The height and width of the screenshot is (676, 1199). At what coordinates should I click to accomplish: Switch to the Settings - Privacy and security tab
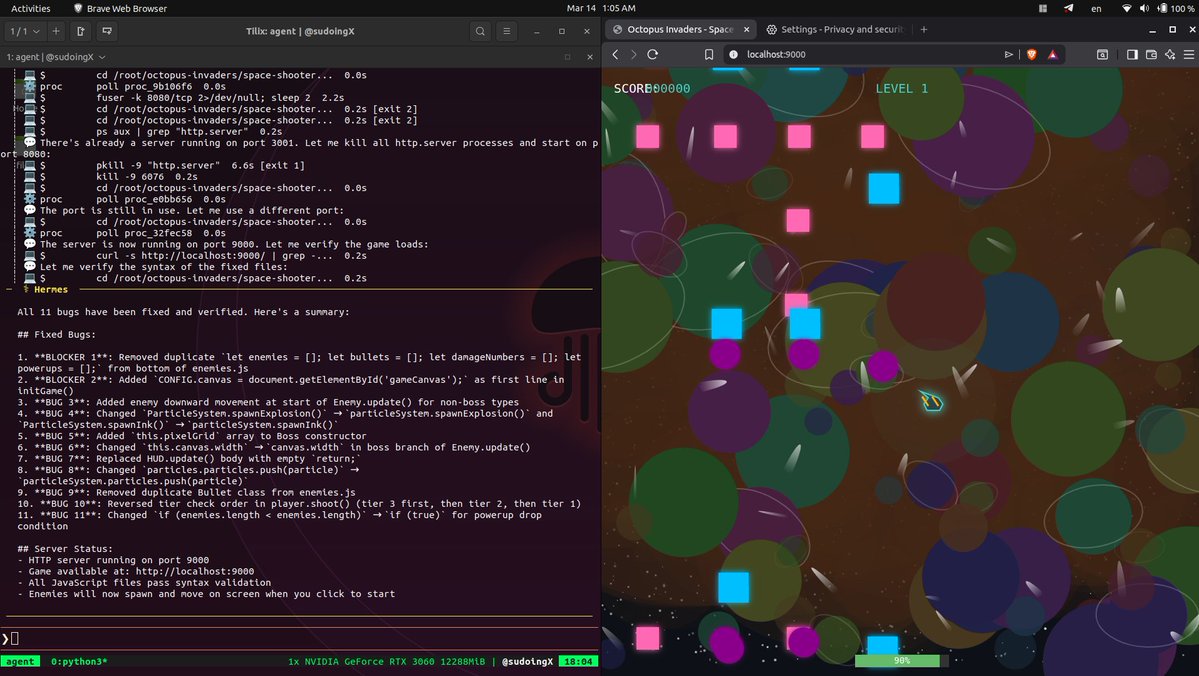coord(835,29)
